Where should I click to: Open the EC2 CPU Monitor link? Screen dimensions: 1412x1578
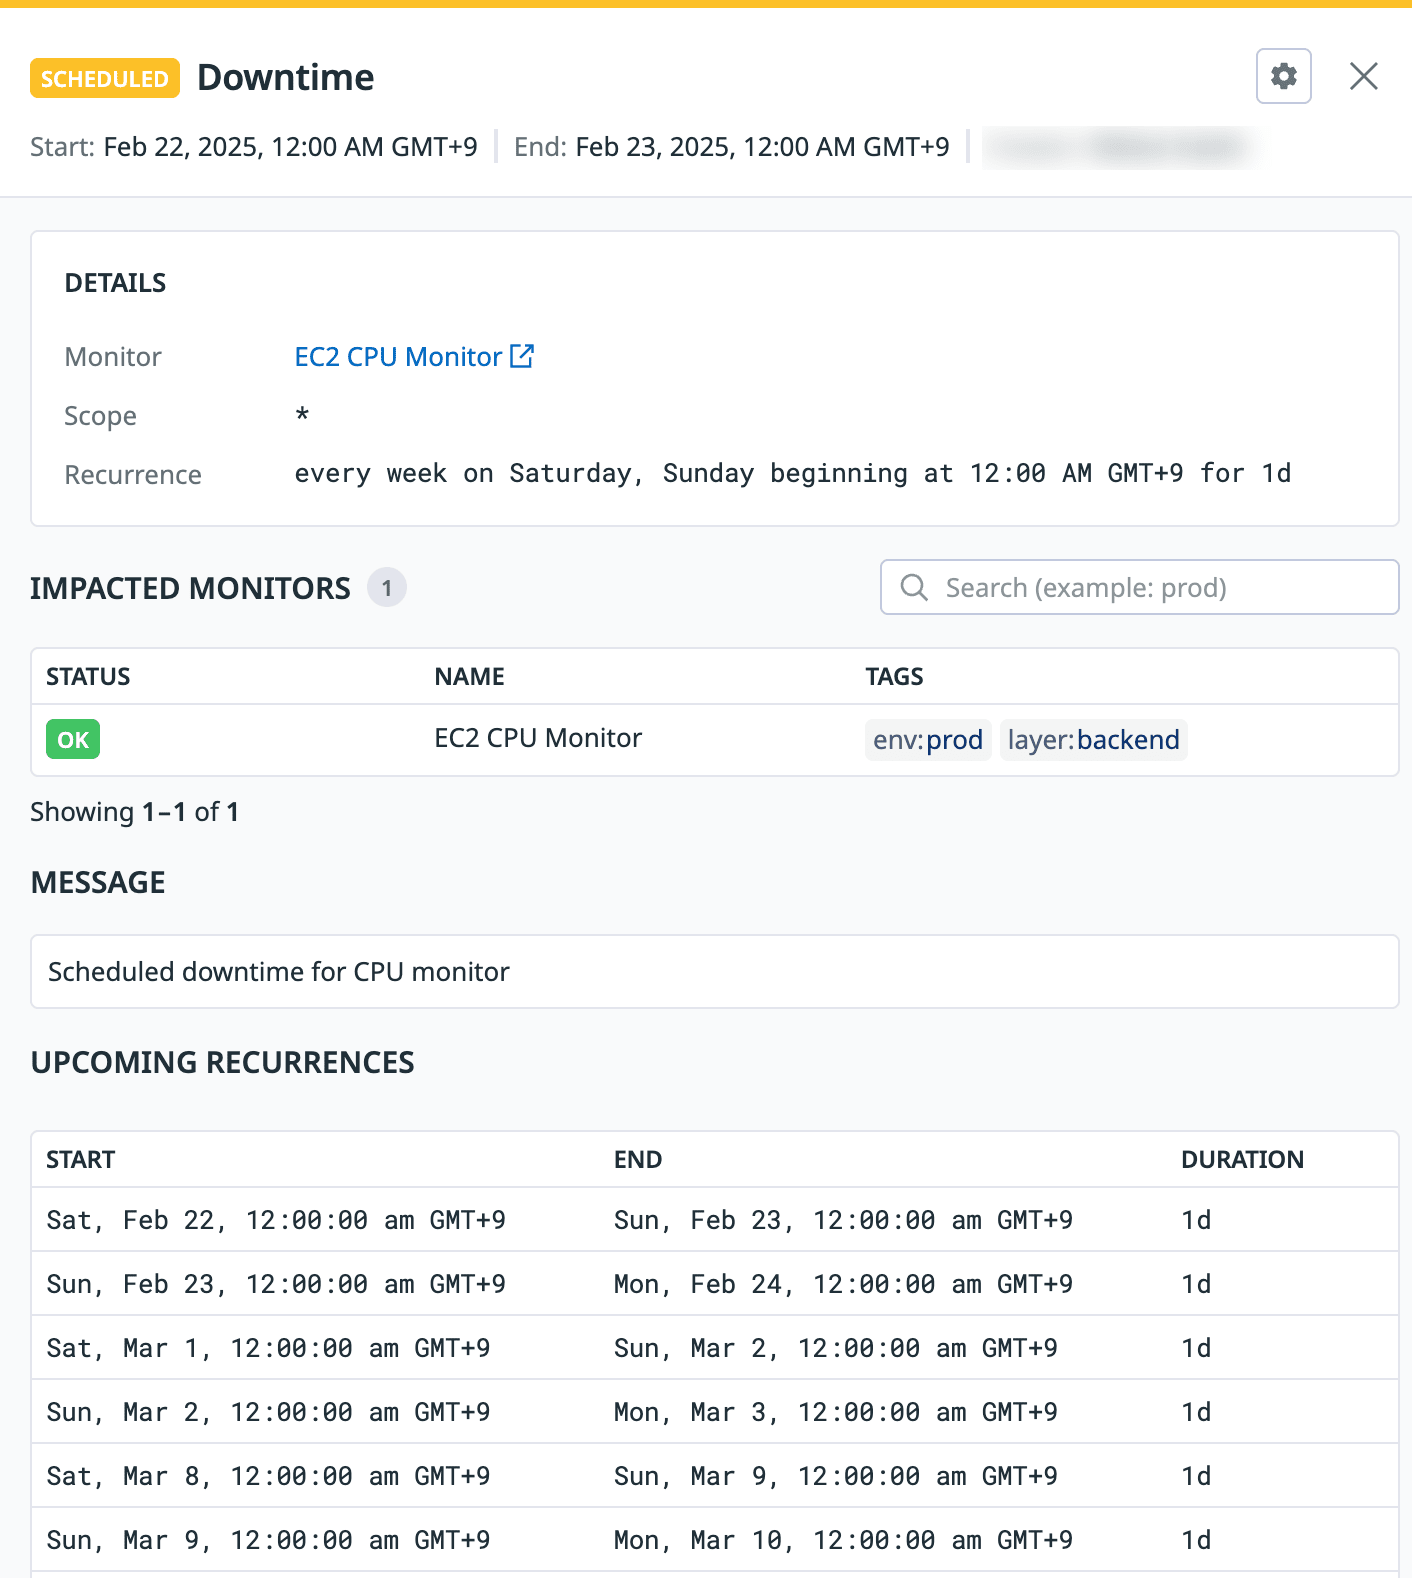398,357
